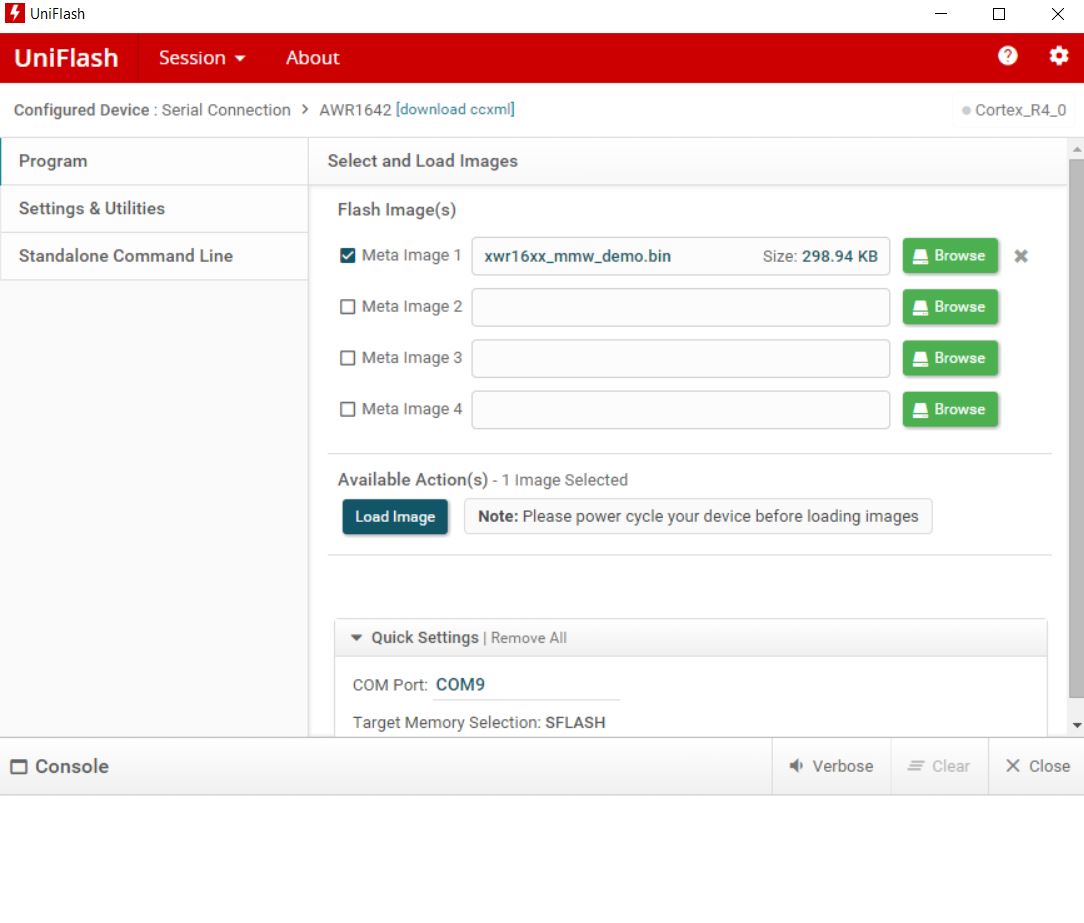Image resolution: width=1084 pixels, height=923 pixels.
Task: Click the xwr16xx_mmw_demo.bin file name
Action: pyautogui.click(x=577, y=257)
